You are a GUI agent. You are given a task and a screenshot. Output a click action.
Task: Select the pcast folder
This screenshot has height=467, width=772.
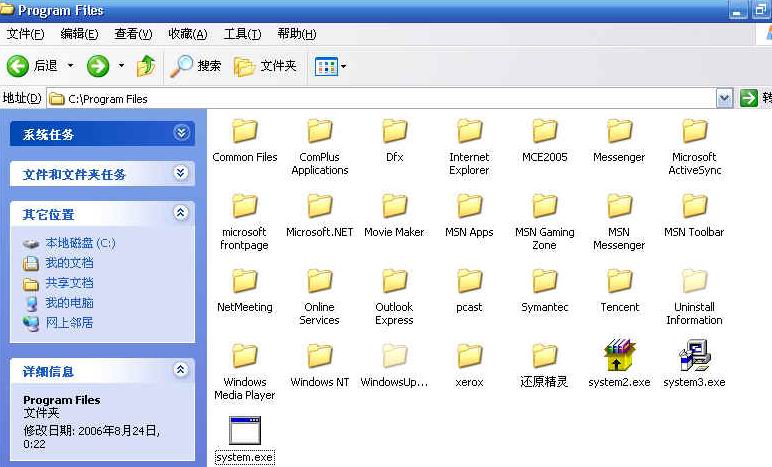tap(469, 290)
